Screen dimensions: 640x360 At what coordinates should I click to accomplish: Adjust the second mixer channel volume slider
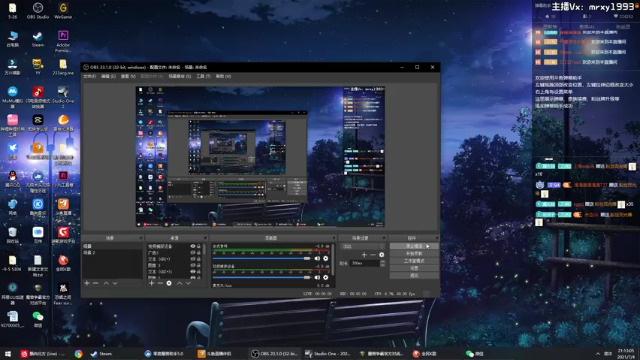tap(261, 278)
